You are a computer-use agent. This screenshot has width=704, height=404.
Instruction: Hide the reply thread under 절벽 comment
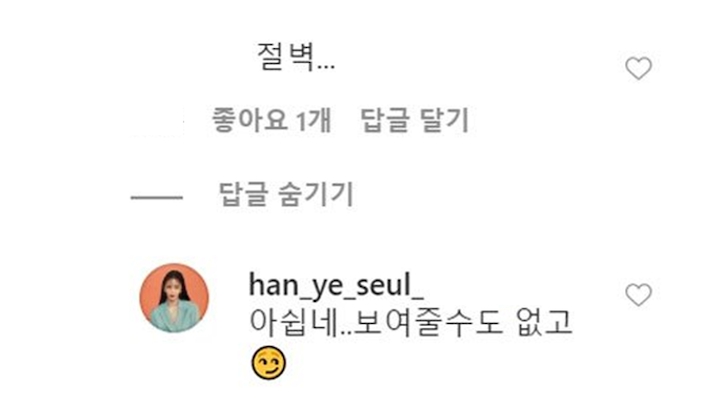pos(286,194)
